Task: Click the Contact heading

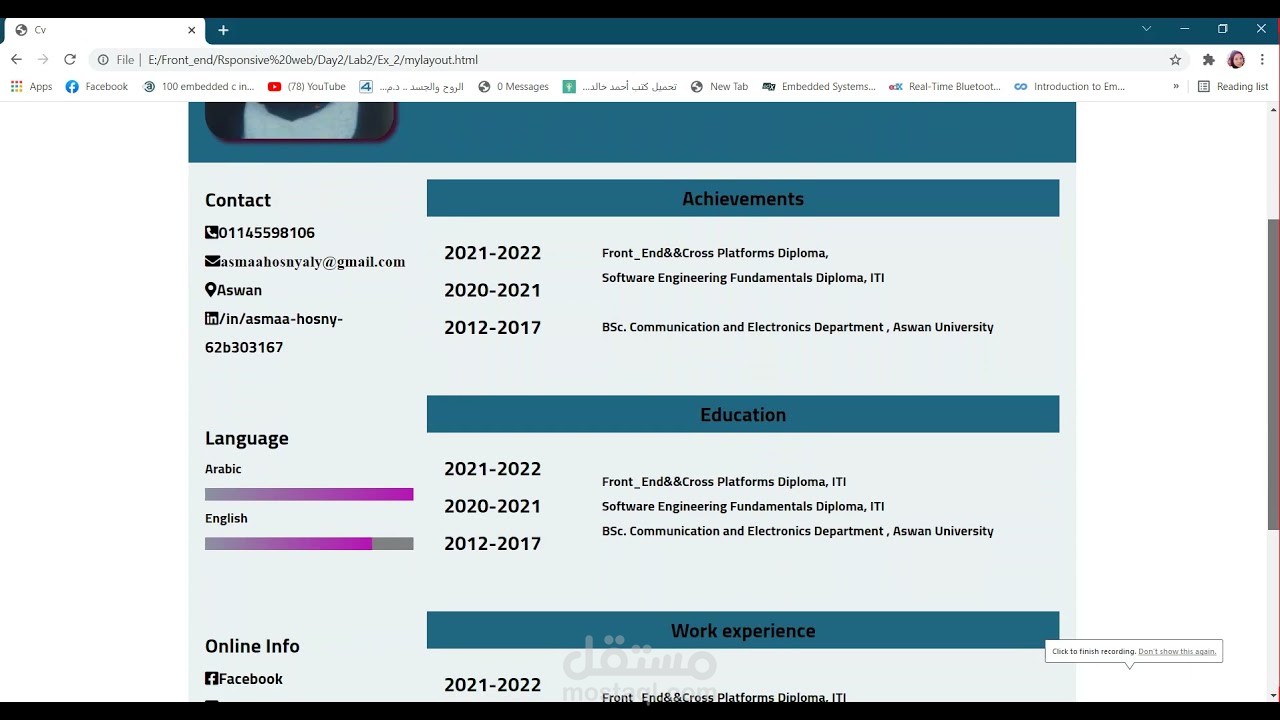Action: [x=238, y=200]
